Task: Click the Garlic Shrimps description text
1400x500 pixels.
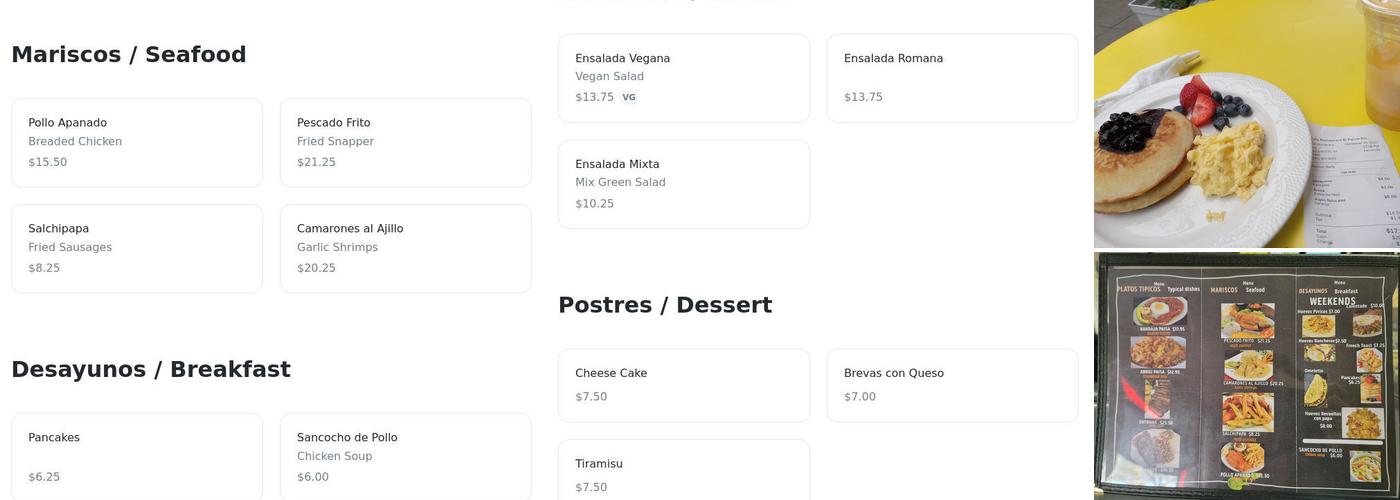Action: 337,247
